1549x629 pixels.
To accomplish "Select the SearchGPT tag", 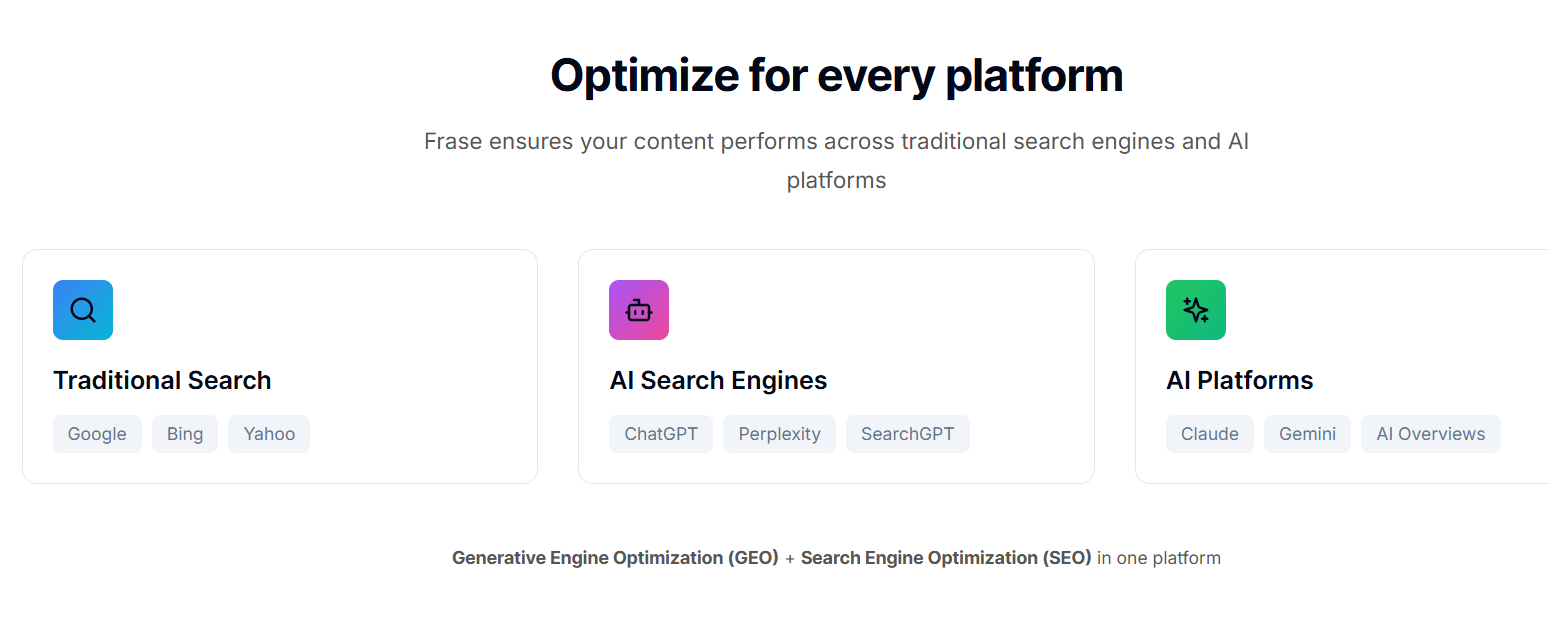I will tap(908, 434).
